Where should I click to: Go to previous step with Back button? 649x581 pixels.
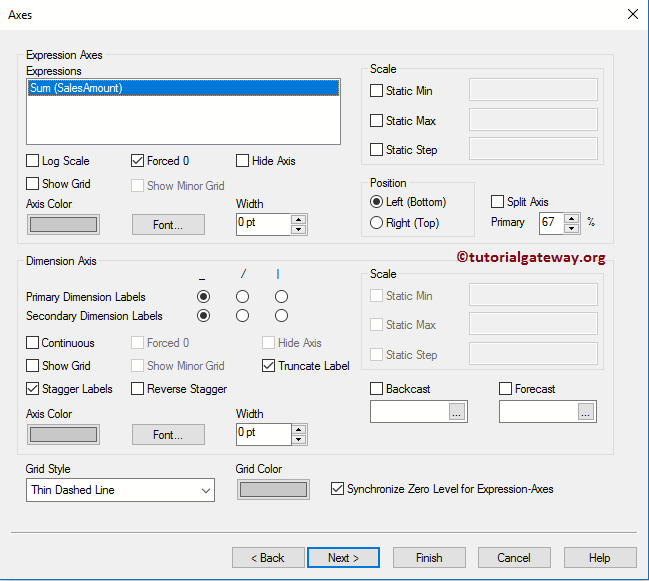tap(268, 558)
